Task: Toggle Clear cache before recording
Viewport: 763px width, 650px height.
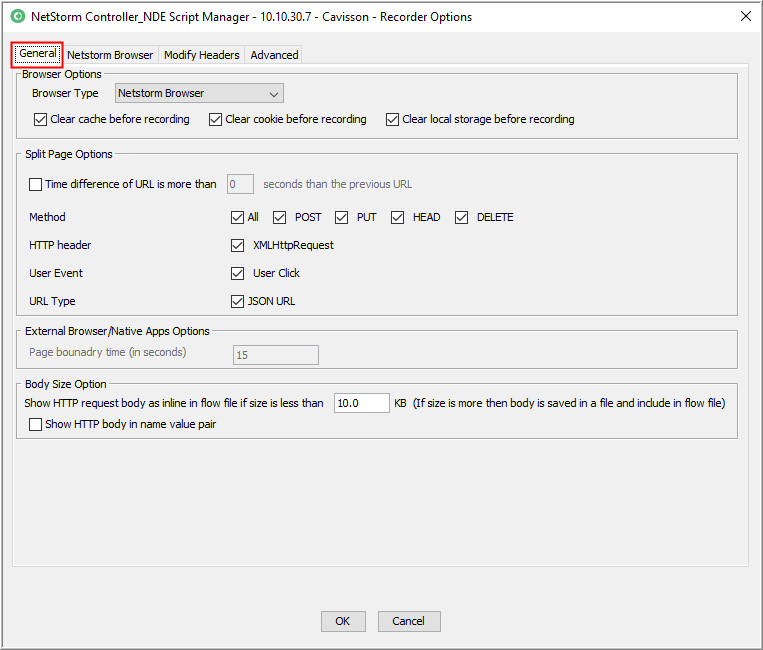Action: (40, 119)
